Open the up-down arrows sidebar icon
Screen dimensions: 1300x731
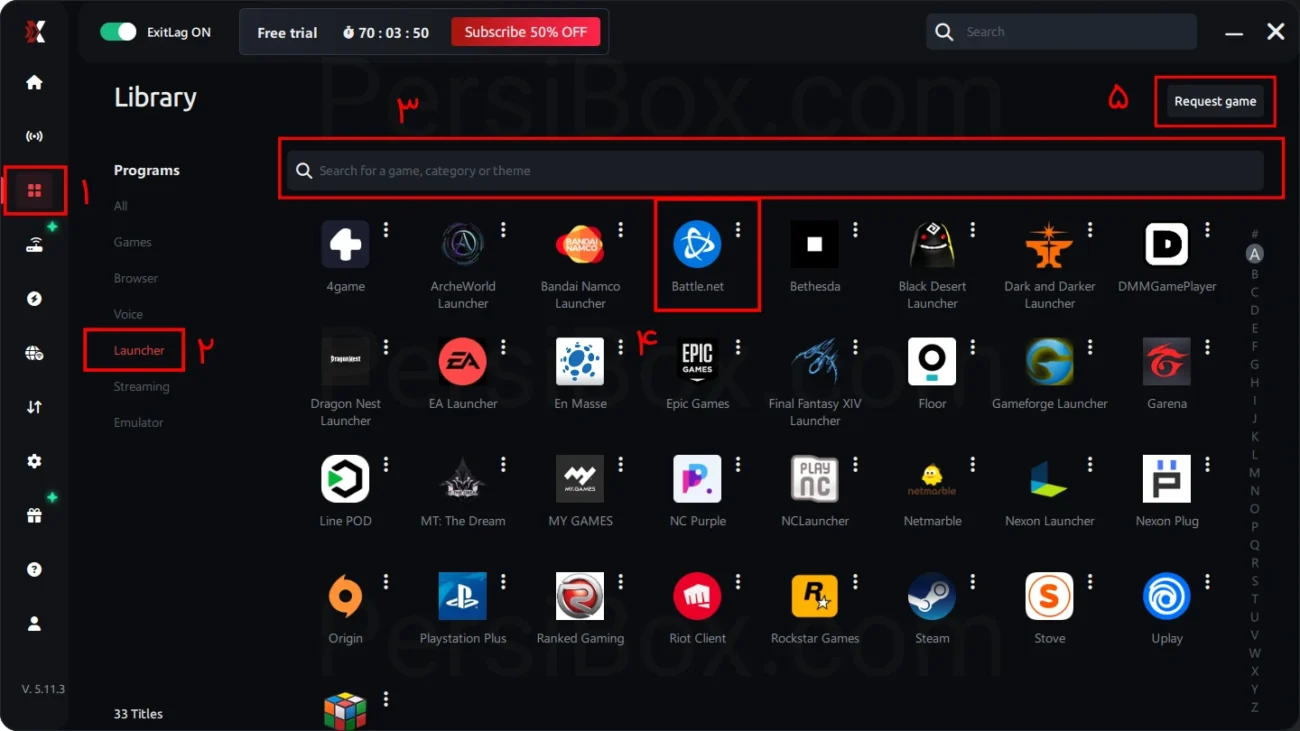34,407
